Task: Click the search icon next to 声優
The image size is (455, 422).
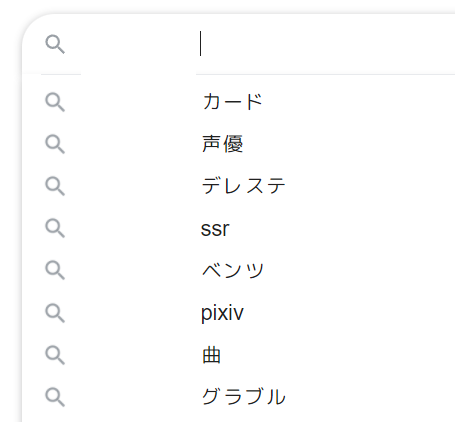Action: click(55, 144)
